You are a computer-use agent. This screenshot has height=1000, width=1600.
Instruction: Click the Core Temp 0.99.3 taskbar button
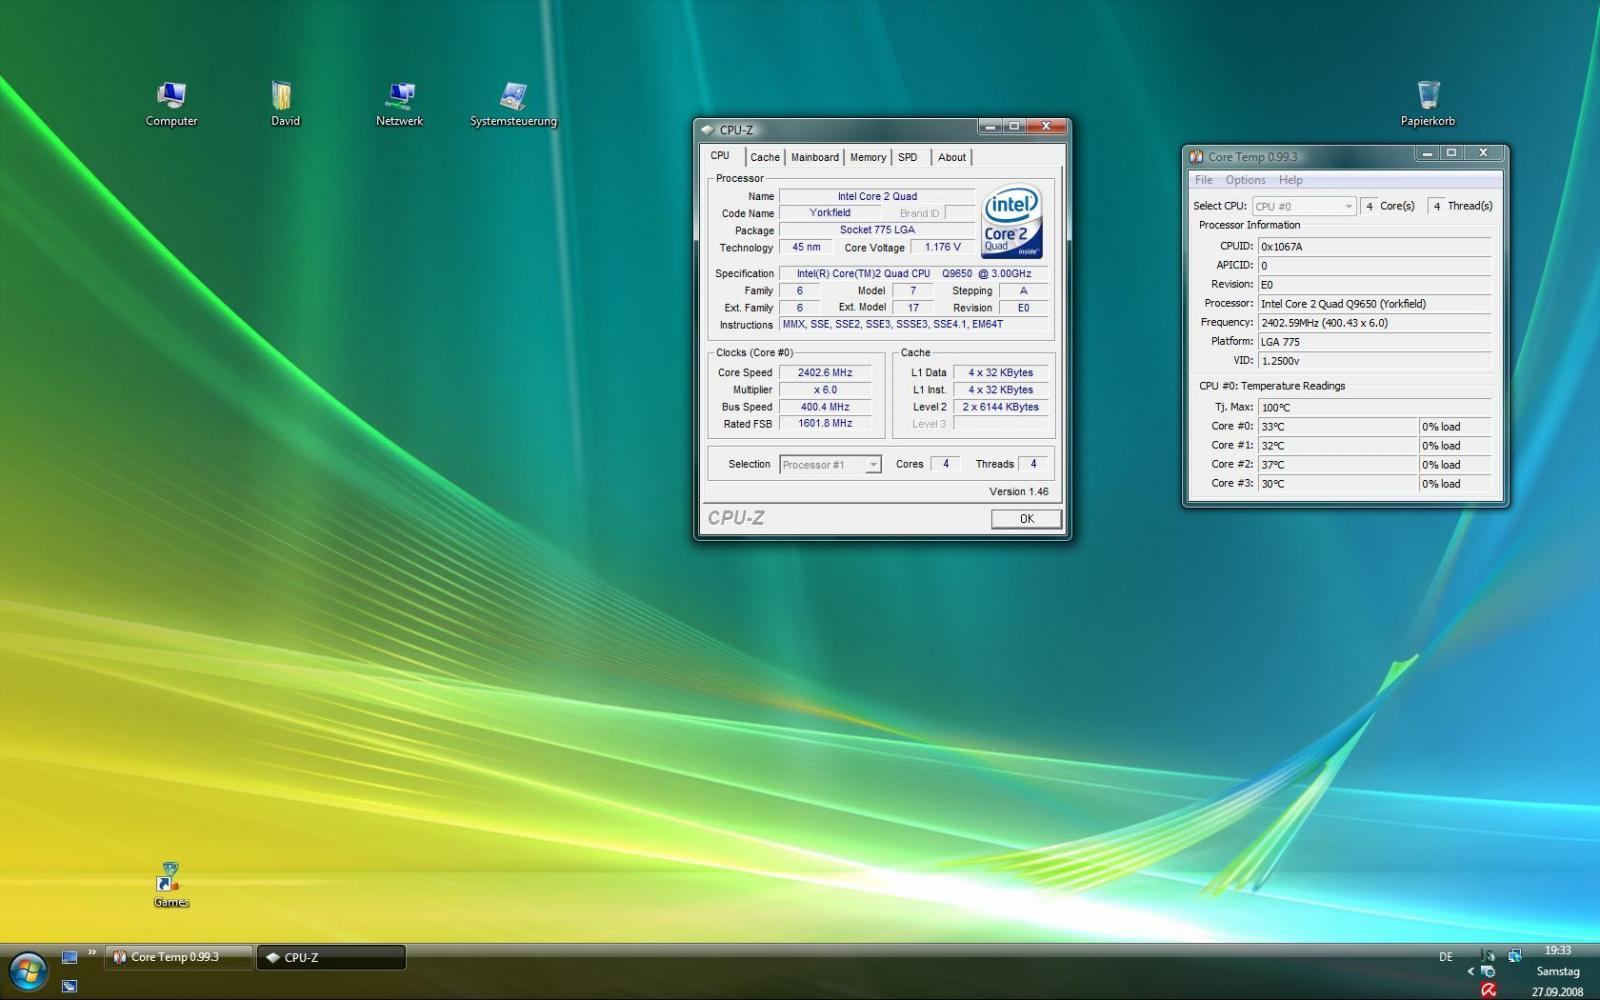tap(180, 957)
